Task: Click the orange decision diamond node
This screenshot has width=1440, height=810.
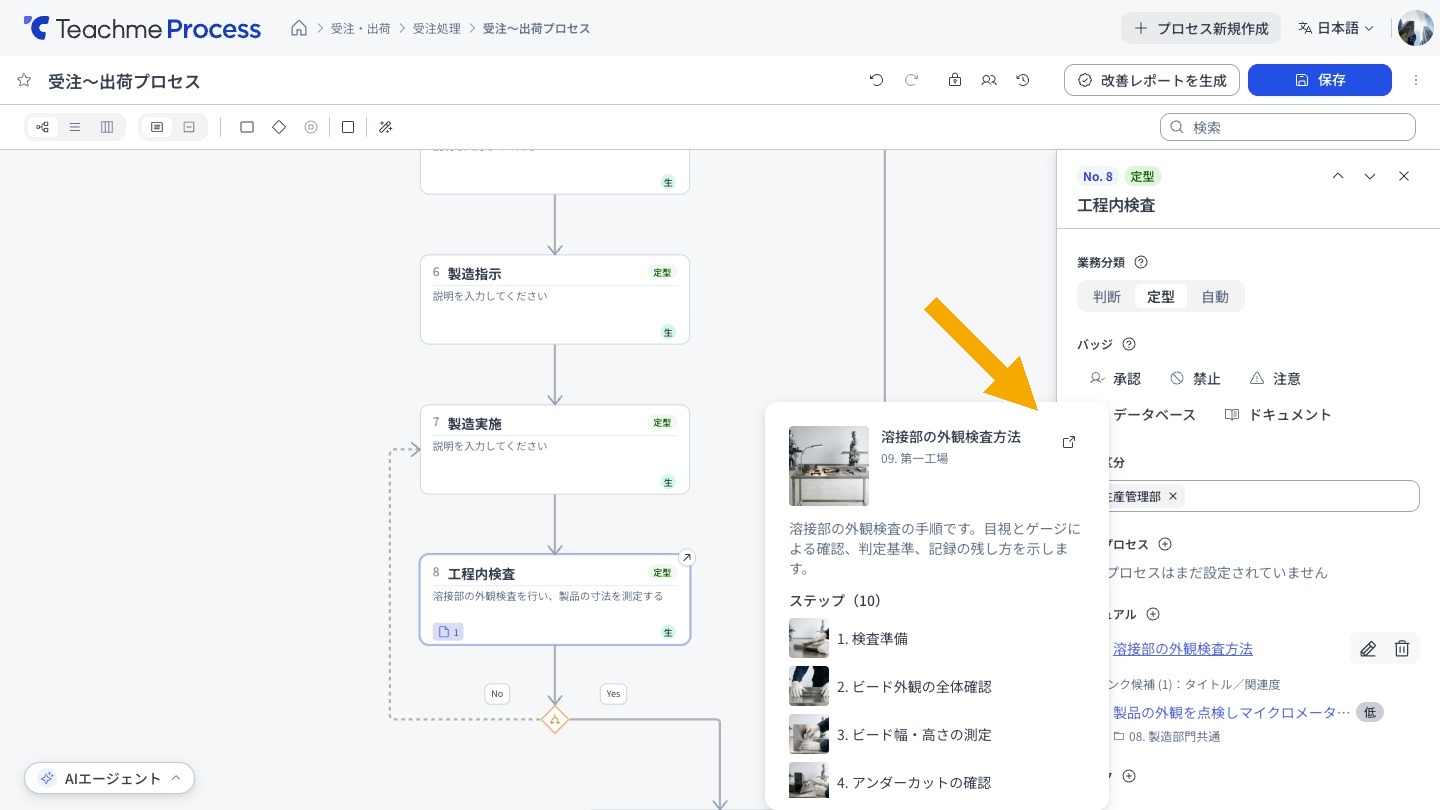Action: point(555,719)
